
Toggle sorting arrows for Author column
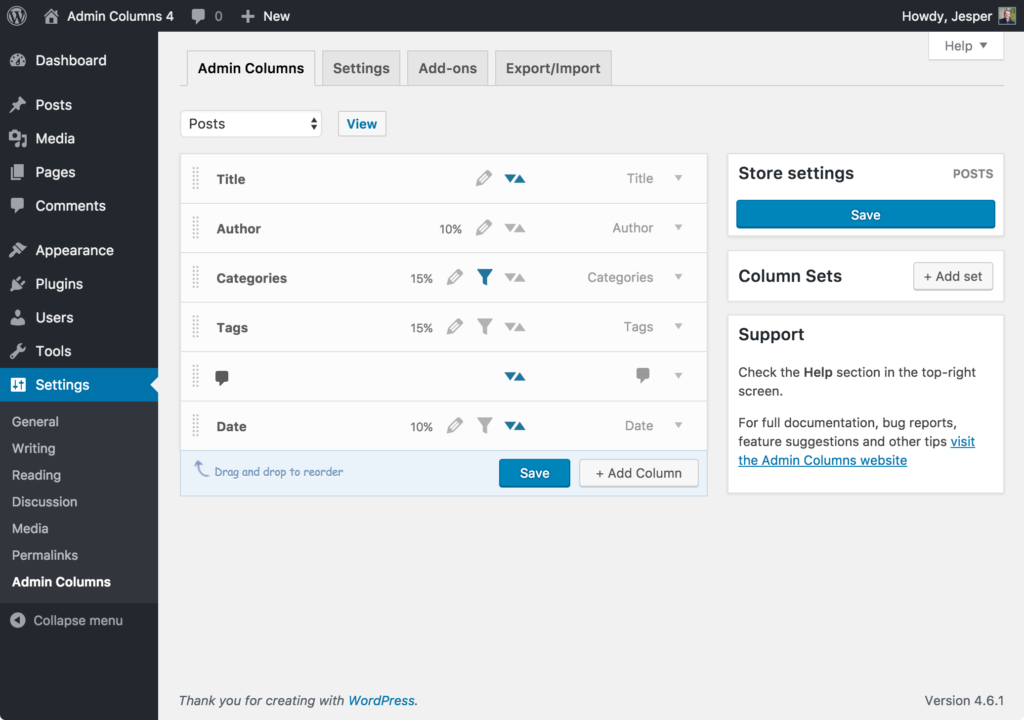coord(515,228)
